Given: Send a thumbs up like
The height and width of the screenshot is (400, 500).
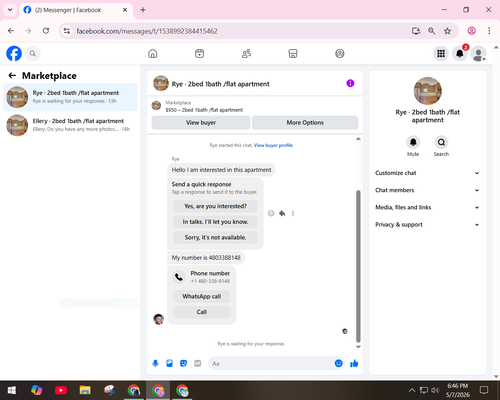Looking at the screenshot, I should (354, 363).
